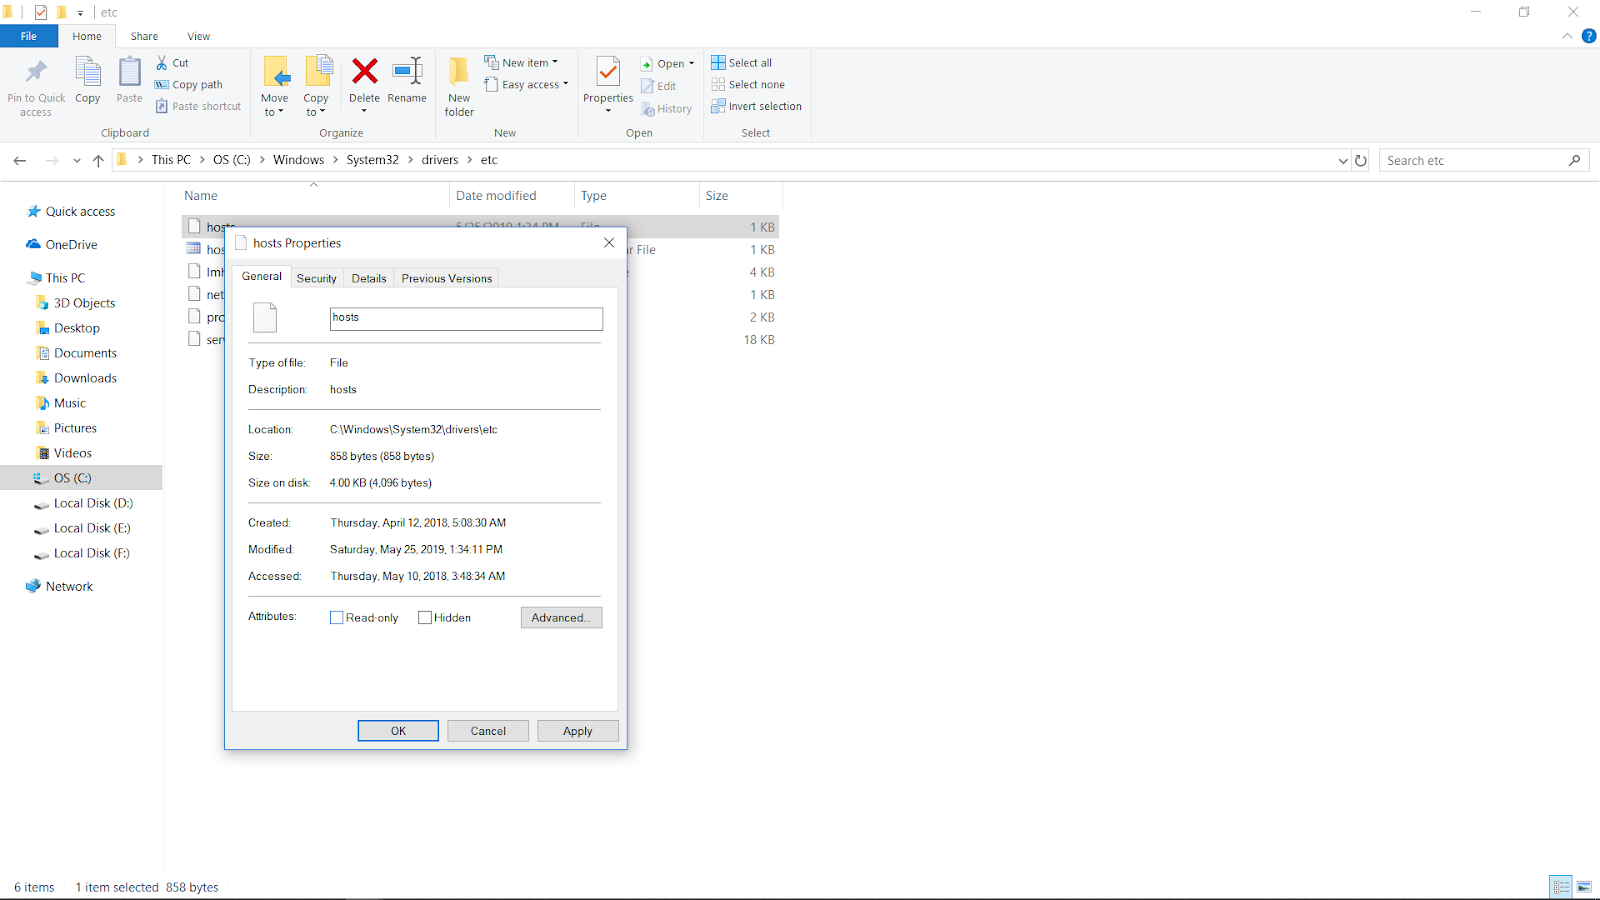The image size is (1600, 900).
Task: Go up one folder level
Action: pos(98,160)
